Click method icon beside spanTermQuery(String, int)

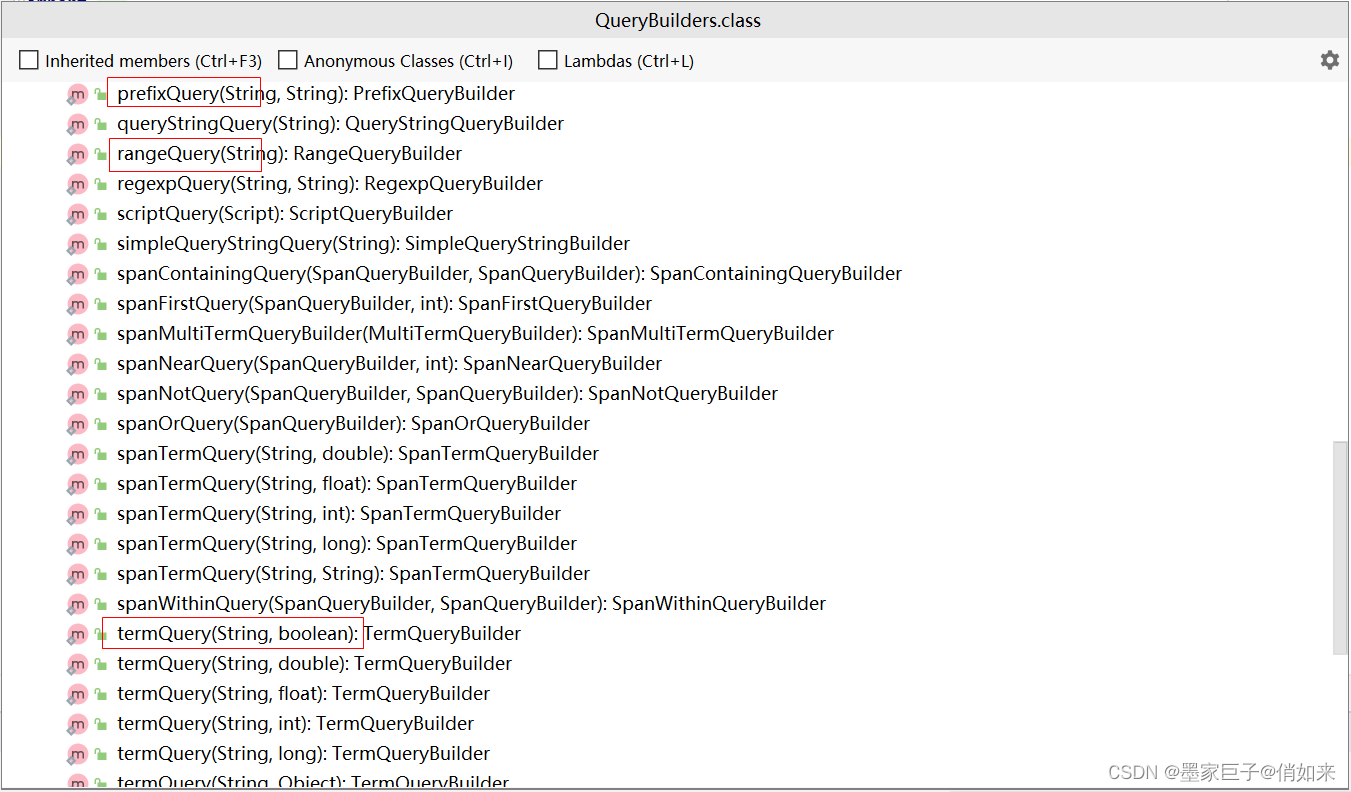click(x=78, y=515)
